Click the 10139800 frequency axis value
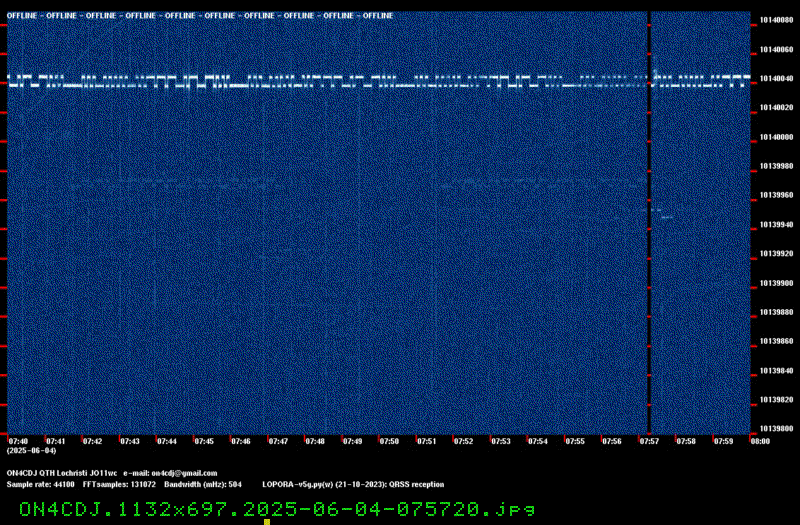Screen dimensions: 800x525 777,429
